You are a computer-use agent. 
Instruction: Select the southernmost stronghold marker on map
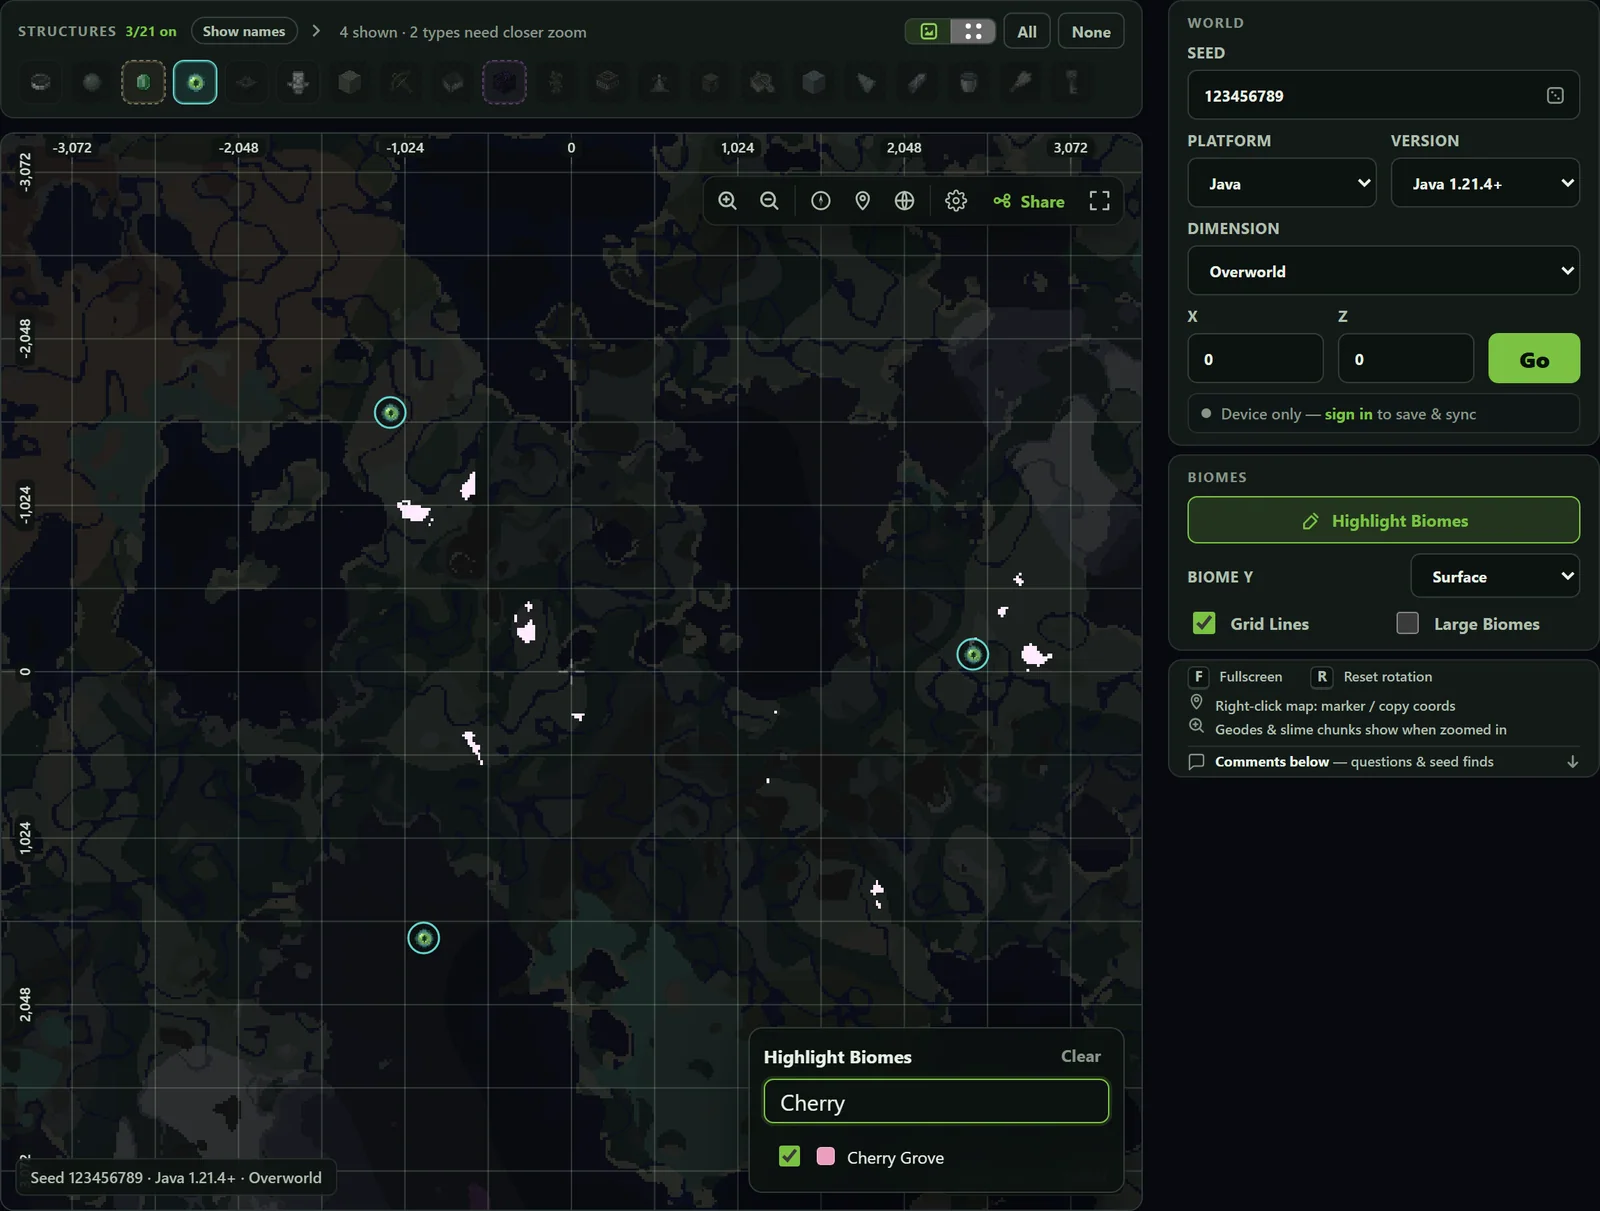pos(423,938)
